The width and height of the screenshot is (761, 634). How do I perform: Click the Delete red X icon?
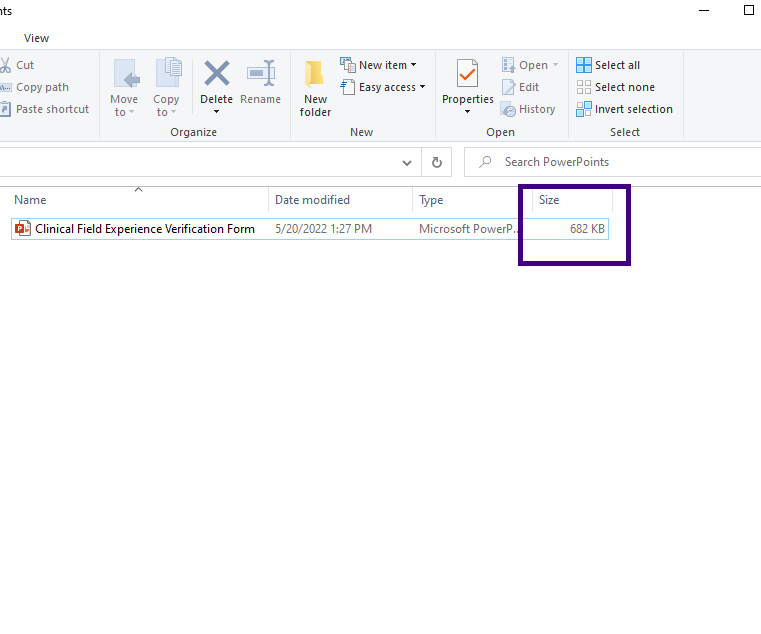pos(216,74)
